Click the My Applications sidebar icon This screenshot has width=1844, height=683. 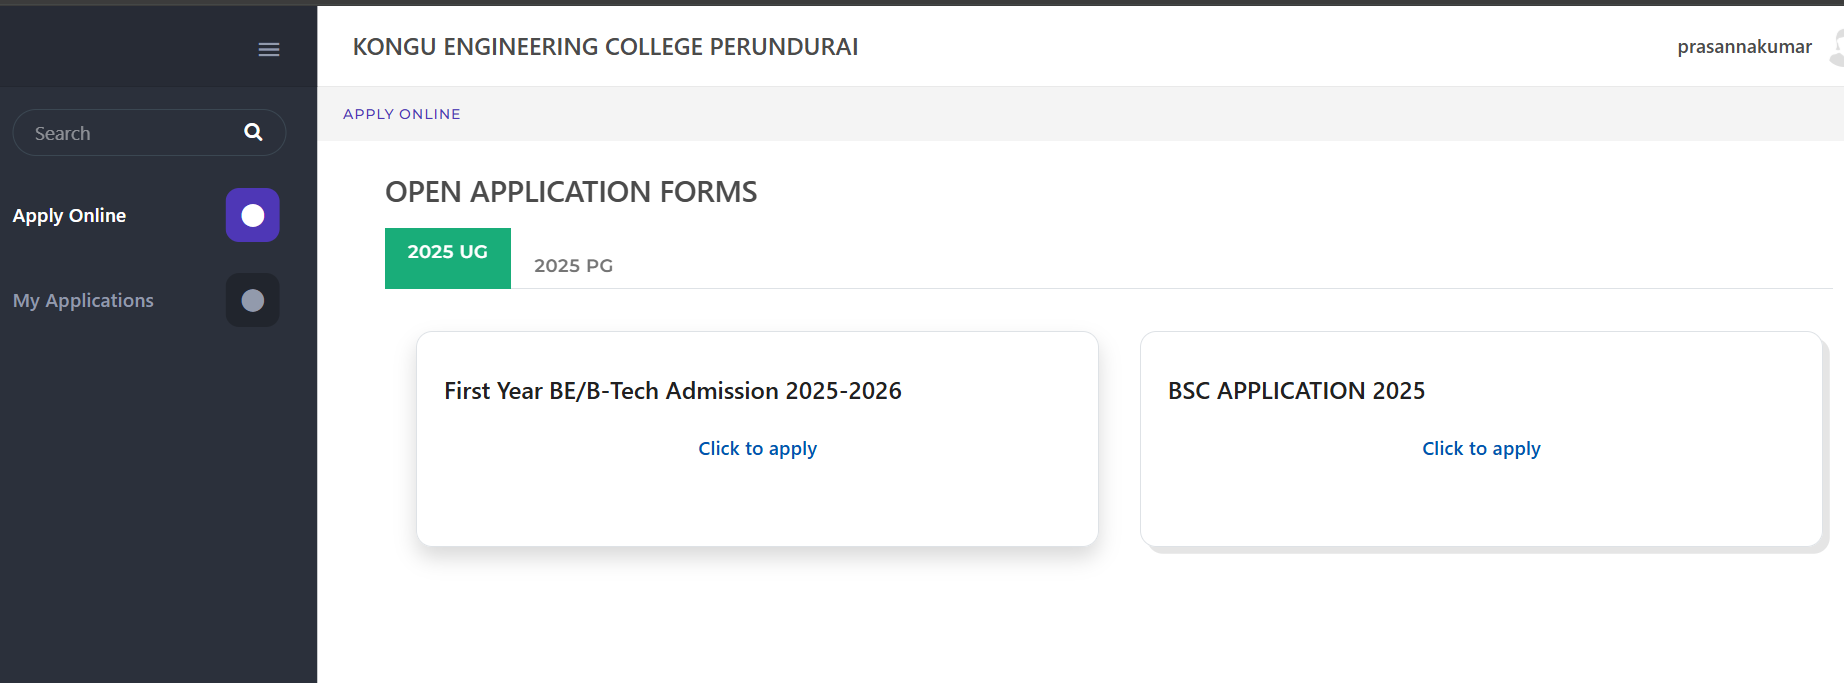click(252, 300)
